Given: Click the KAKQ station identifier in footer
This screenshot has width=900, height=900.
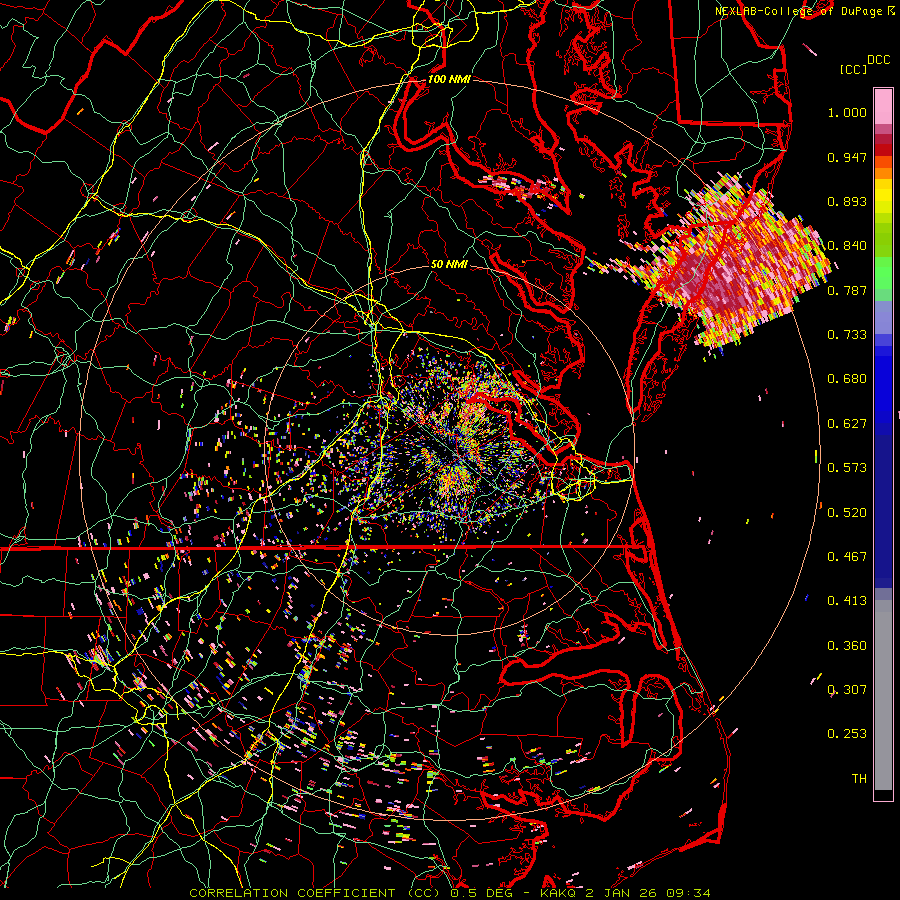Looking at the screenshot, I should pos(559,893).
